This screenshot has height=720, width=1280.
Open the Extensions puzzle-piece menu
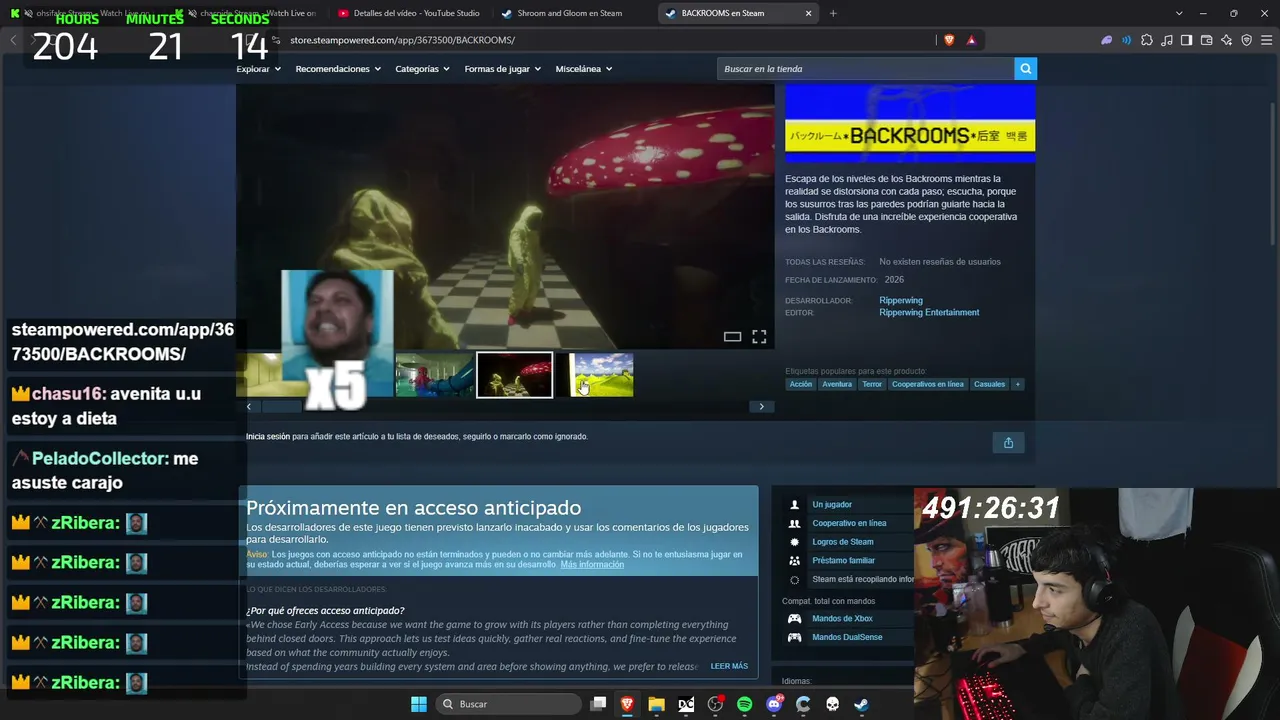pyautogui.click(x=1147, y=40)
